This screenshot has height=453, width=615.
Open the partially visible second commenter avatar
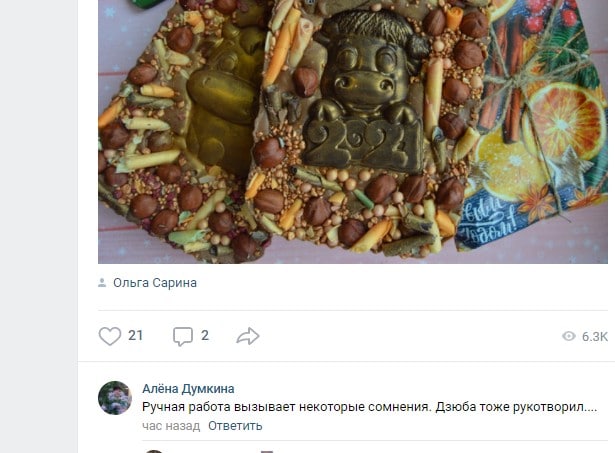pyautogui.click(x=154, y=451)
